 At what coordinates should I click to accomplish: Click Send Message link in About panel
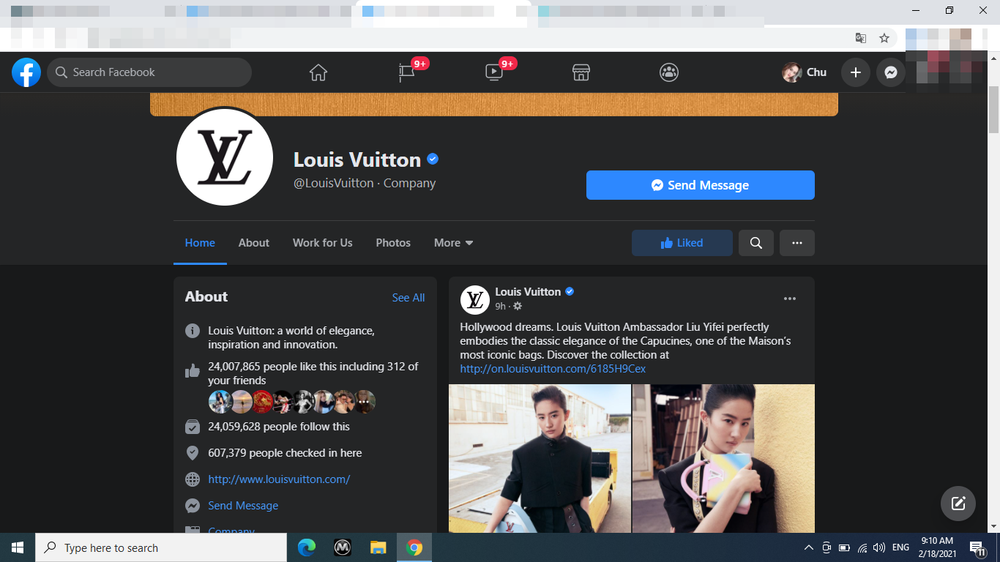[x=243, y=505]
